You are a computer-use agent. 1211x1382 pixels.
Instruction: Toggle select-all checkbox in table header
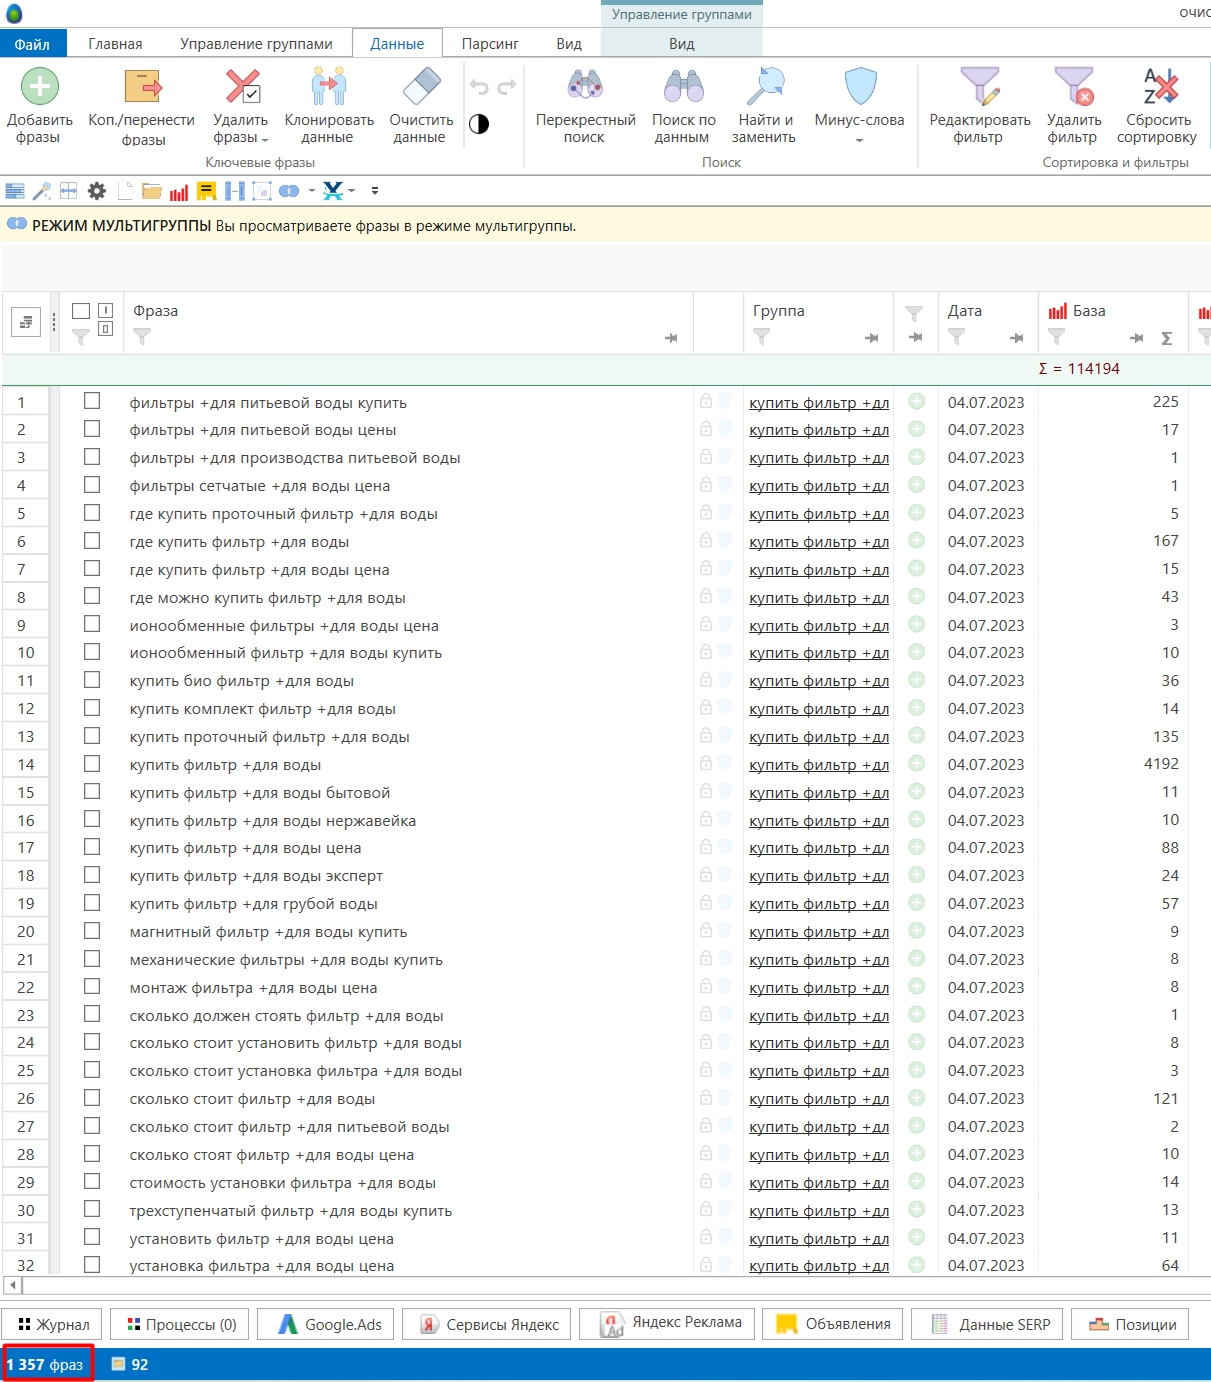[81, 312]
